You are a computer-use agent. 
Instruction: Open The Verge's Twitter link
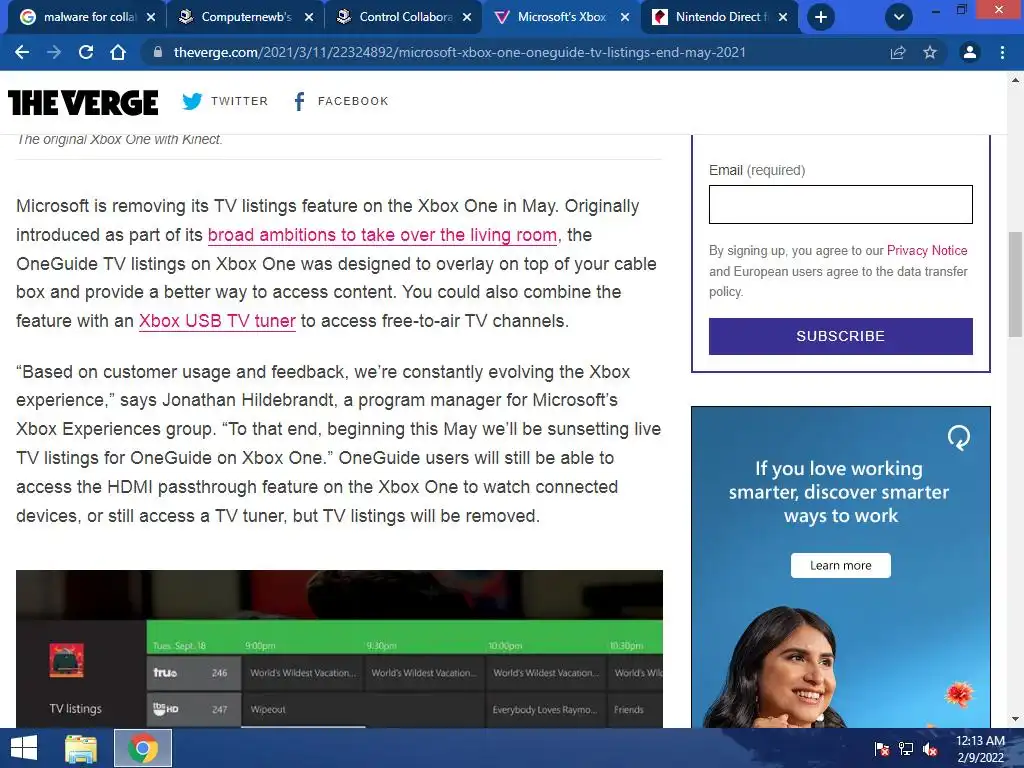pyautogui.click(x=225, y=101)
